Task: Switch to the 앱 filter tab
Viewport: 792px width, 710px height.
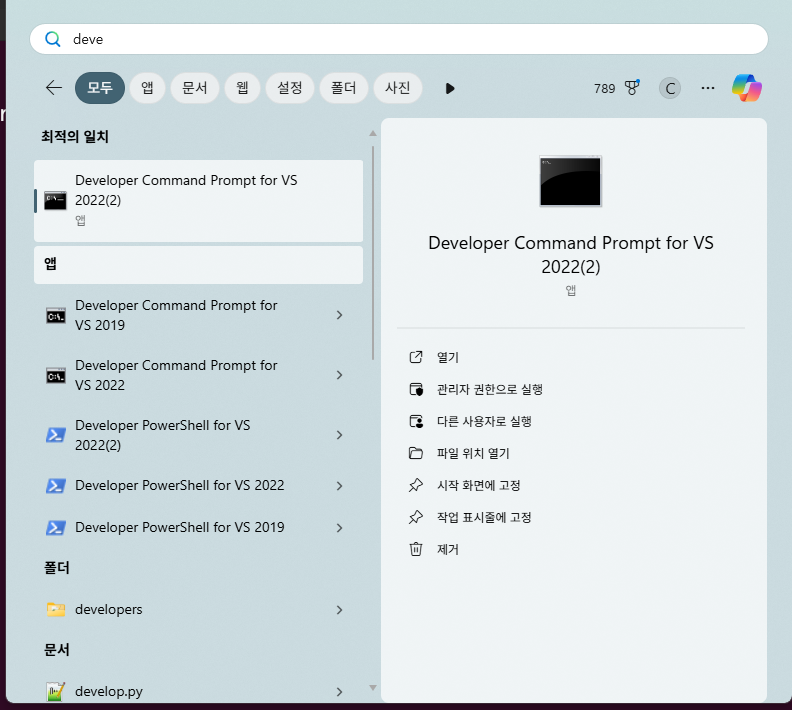Action: click(x=147, y=88)
